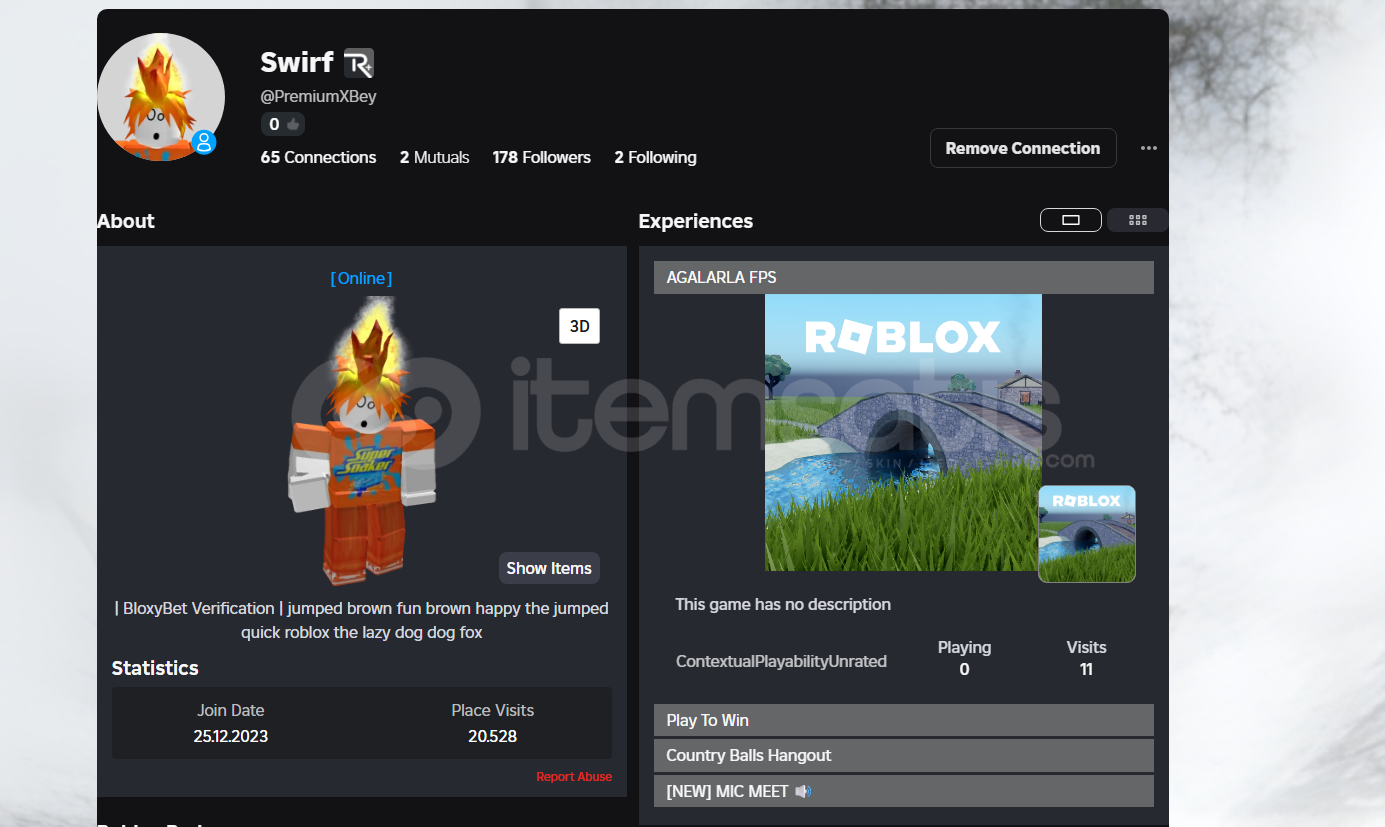
Task: Click the @PremiumXBey username text
Action: click(x=318, y=97)
